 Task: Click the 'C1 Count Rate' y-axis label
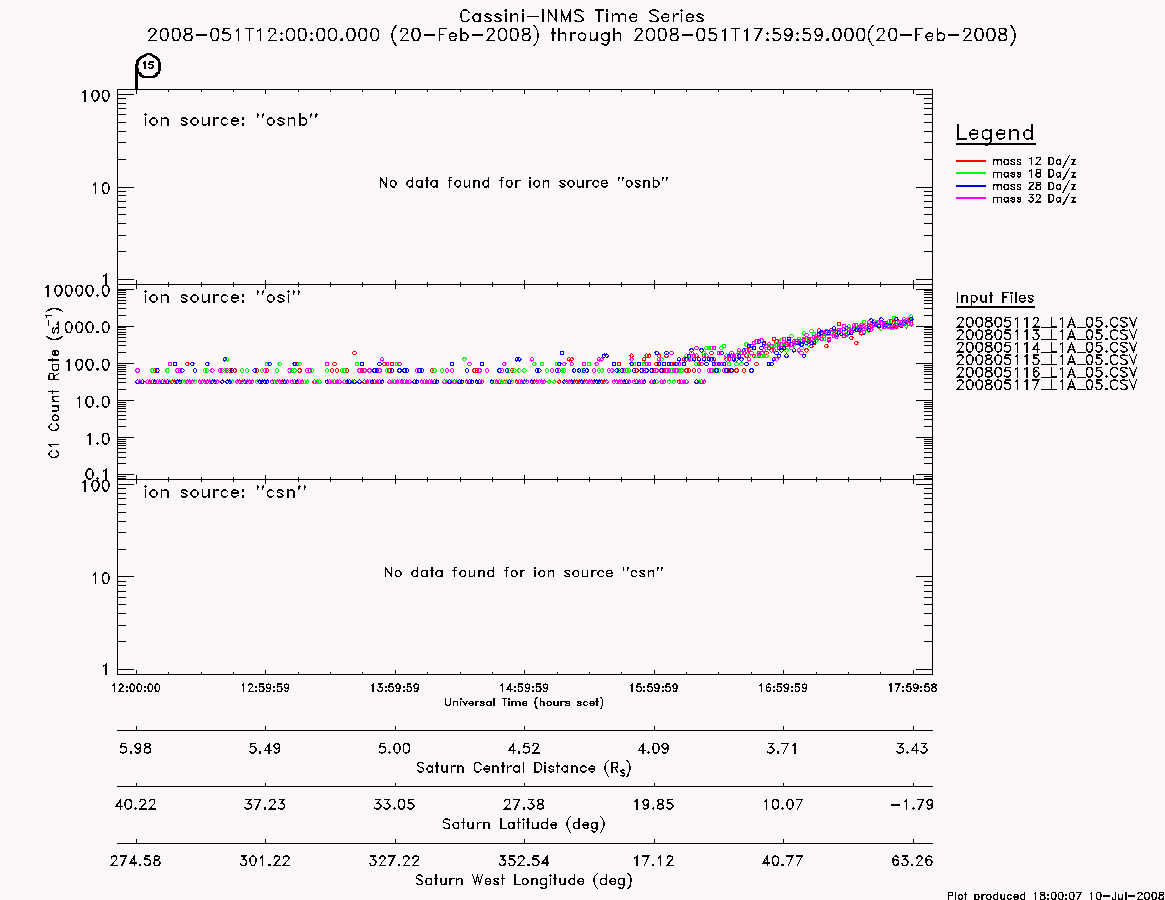click(x=54, y=383)
